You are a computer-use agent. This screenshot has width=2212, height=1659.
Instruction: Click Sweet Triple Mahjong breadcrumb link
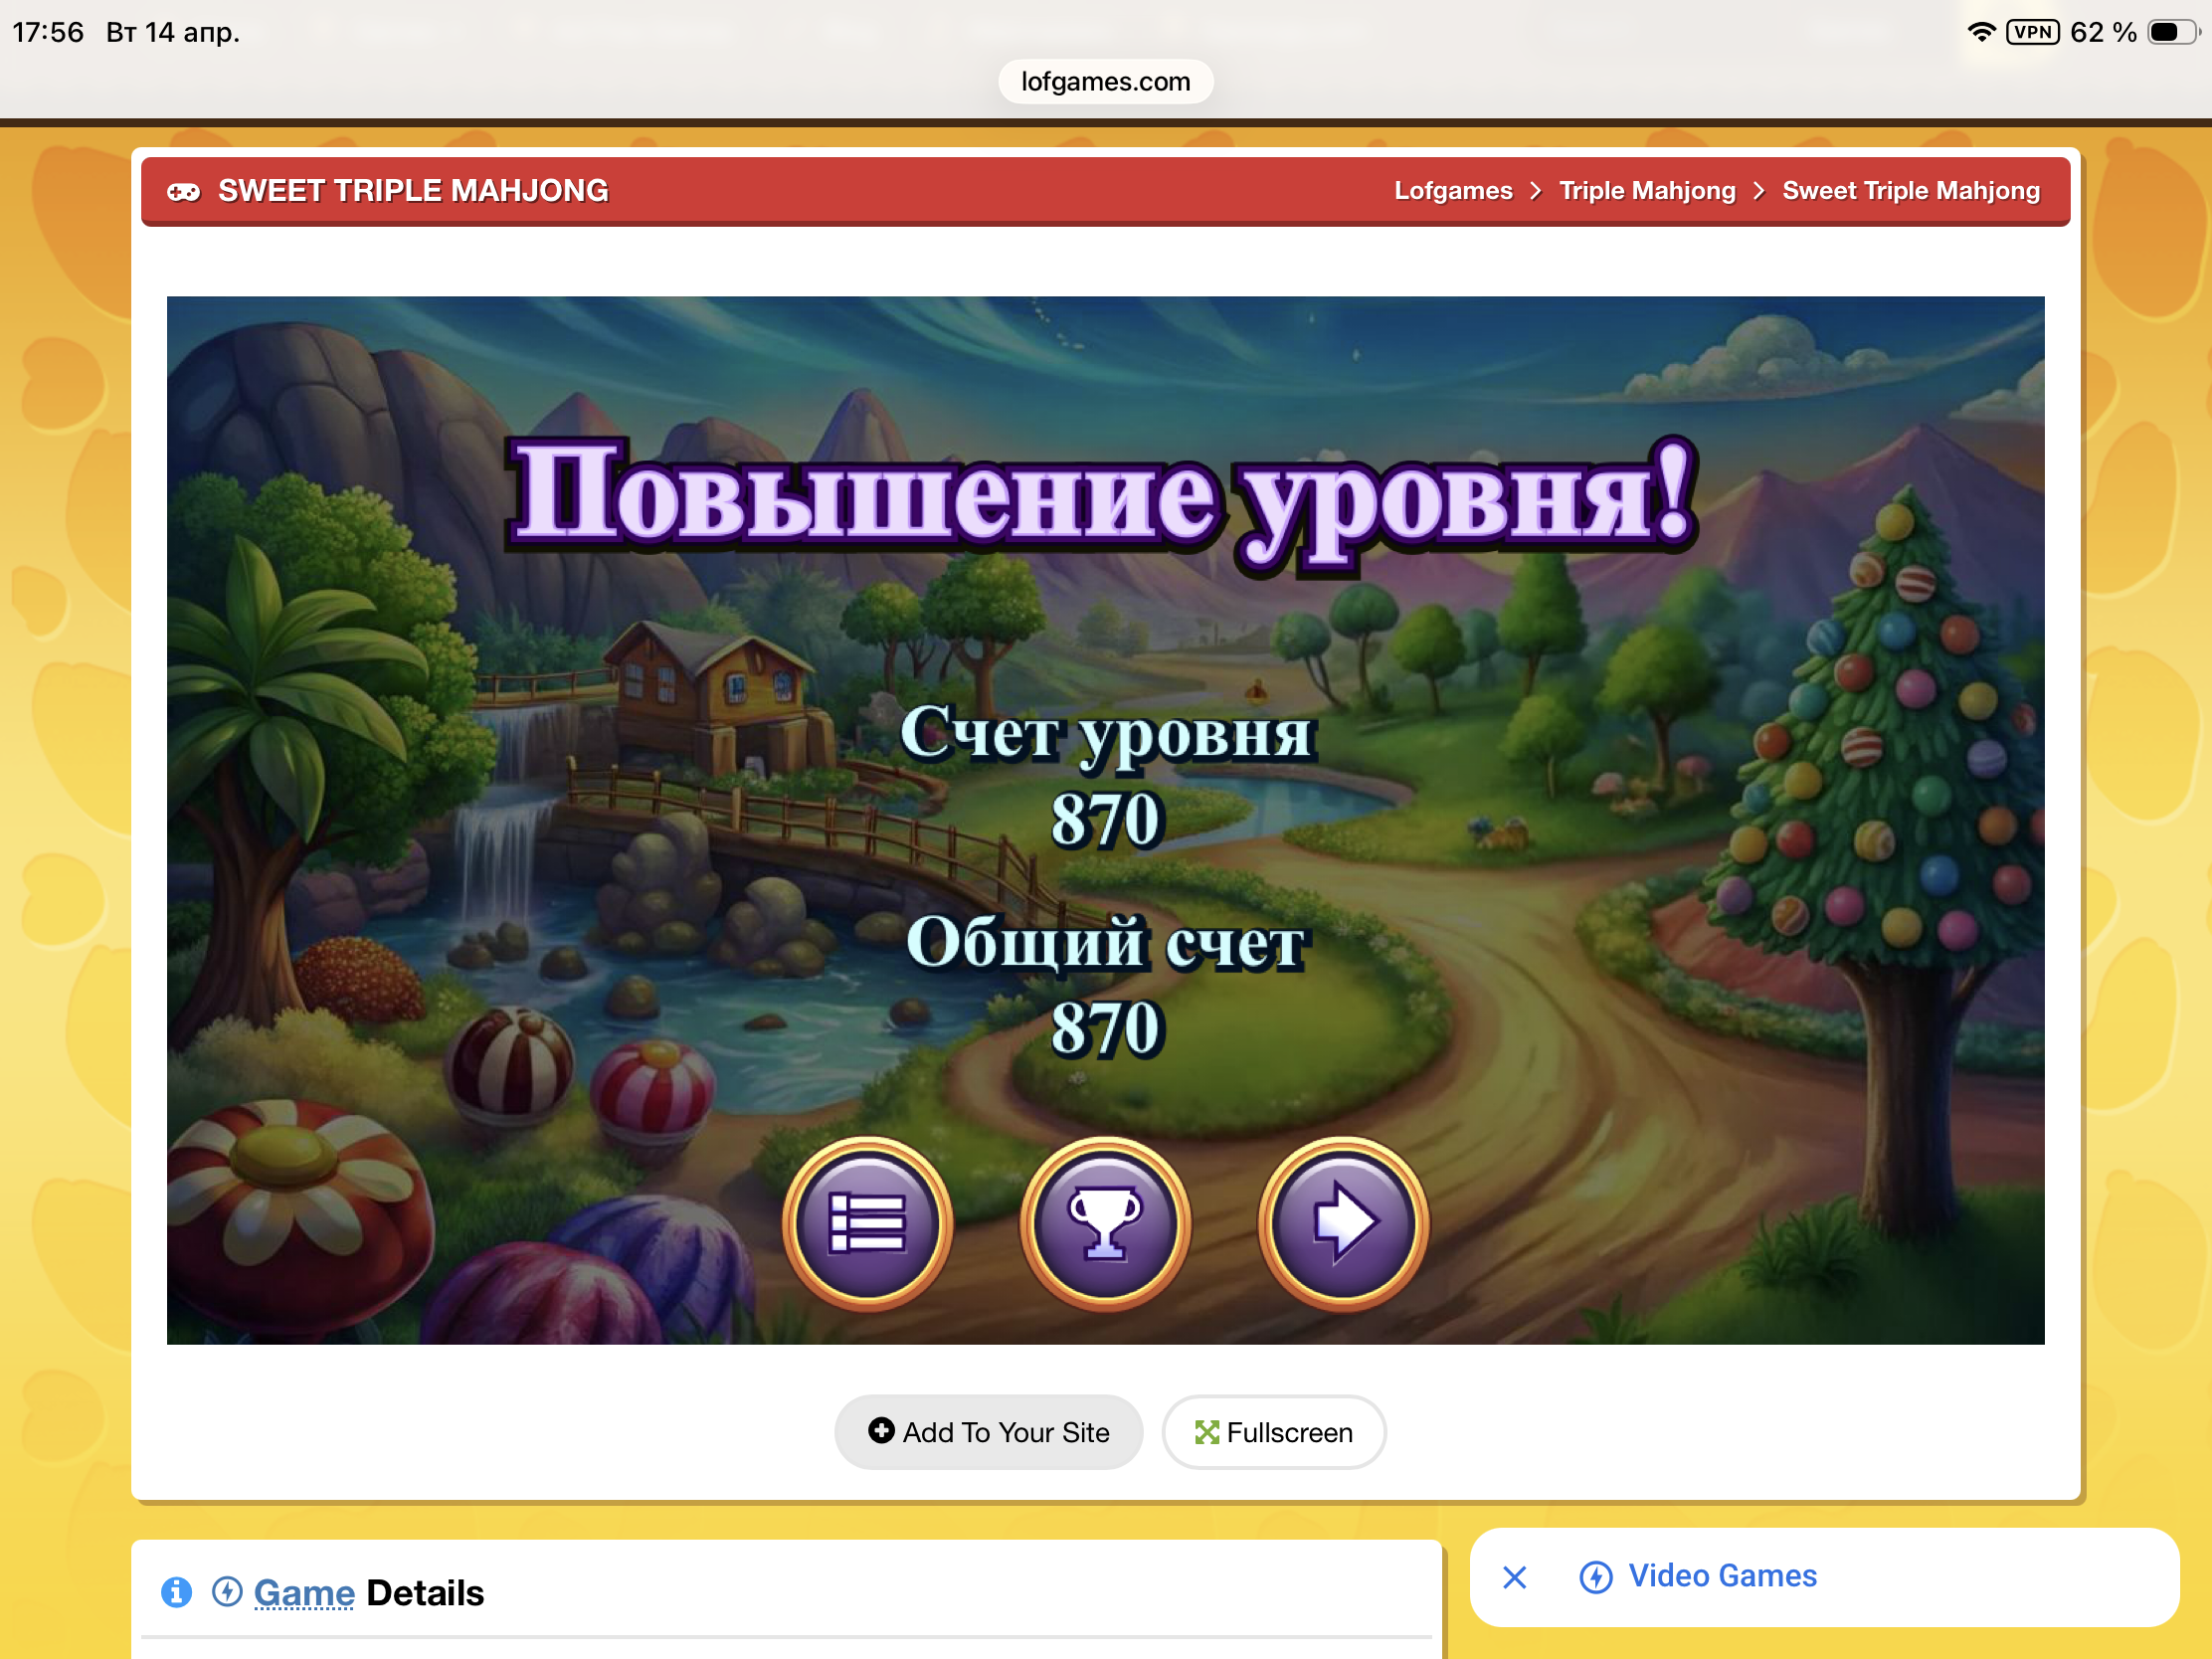1910,191
